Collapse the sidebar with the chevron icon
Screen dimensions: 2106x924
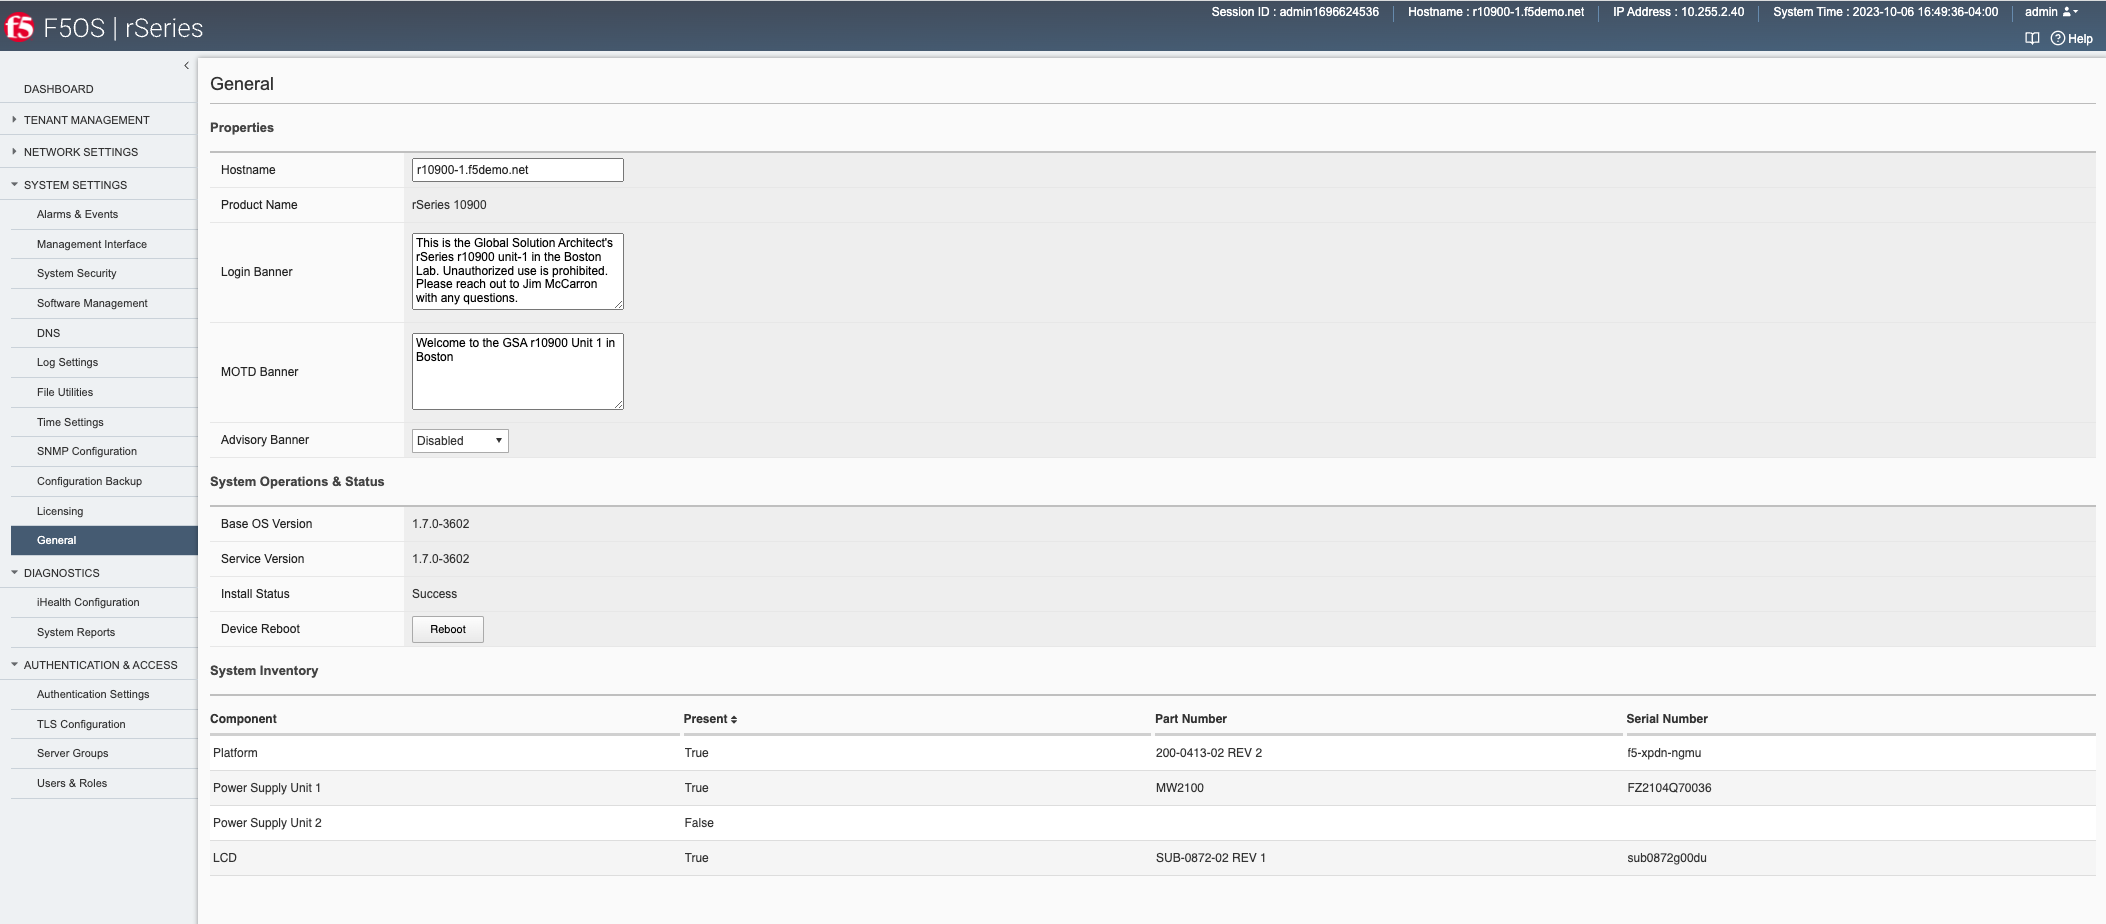coord(186,66)
